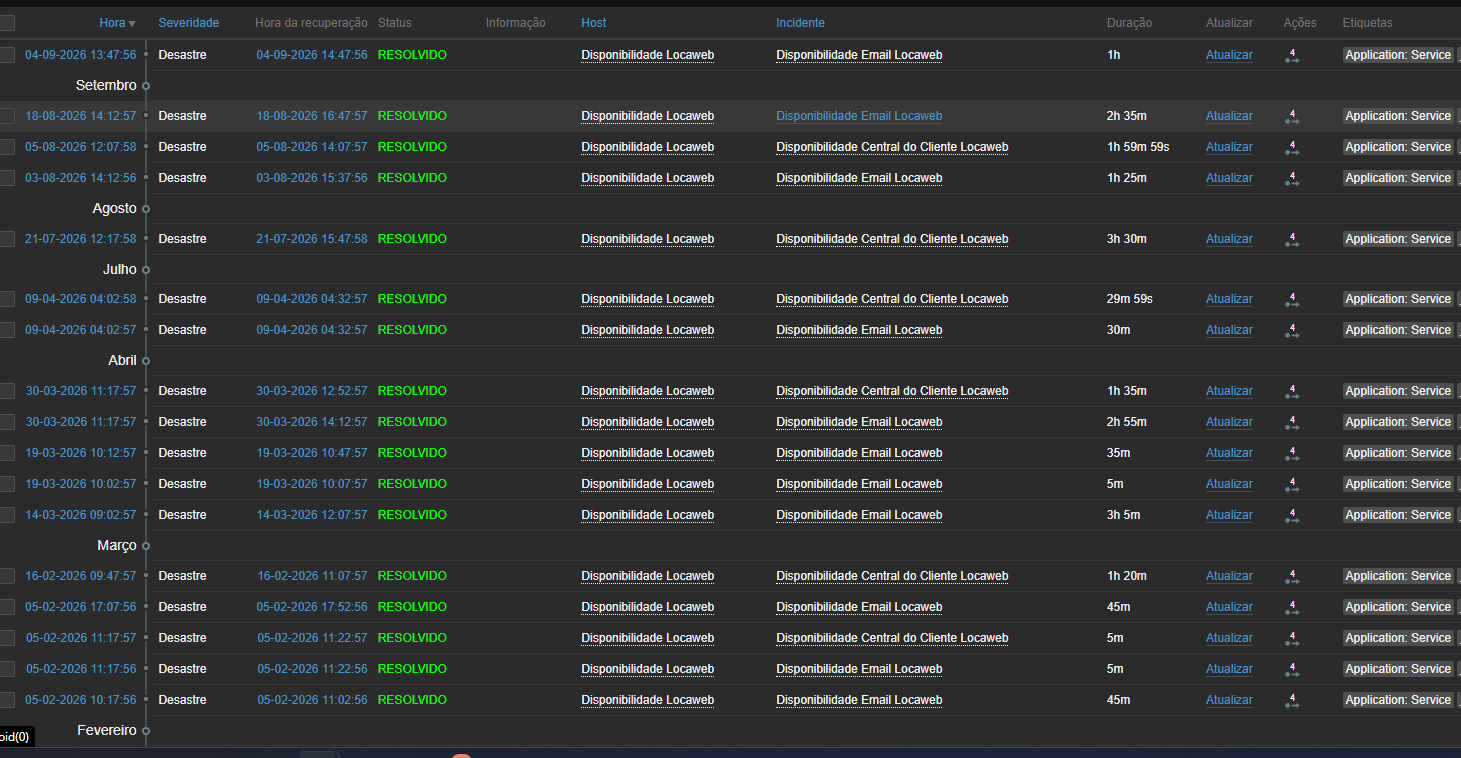Sort by the Hora column header
This screenshot has width=1461, height=758.
tap(117, 23)
